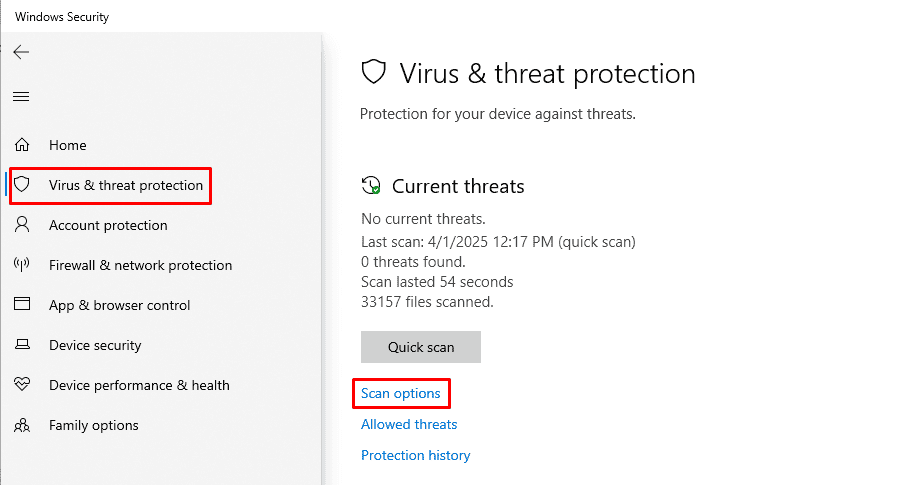Click the Home house icon
This screenshot has width=911, height=485.
coord(22,145)
